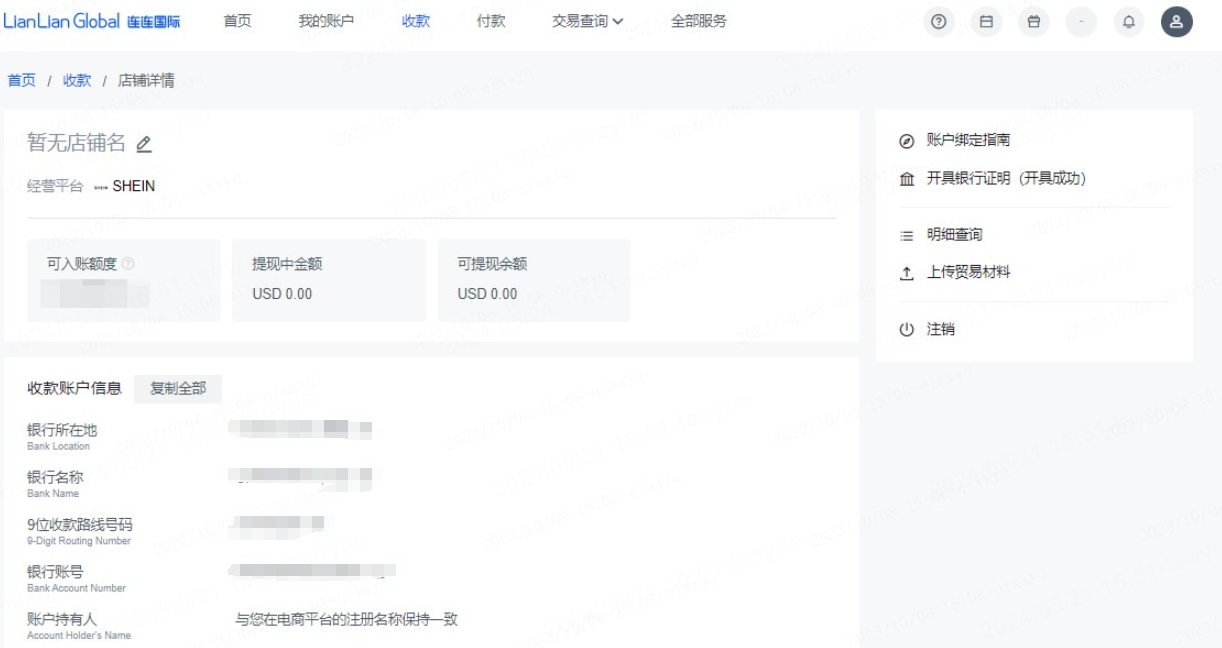Click the info icon next to 可入账额度
Screen dimensions: 1222x648
click(128, 264)
